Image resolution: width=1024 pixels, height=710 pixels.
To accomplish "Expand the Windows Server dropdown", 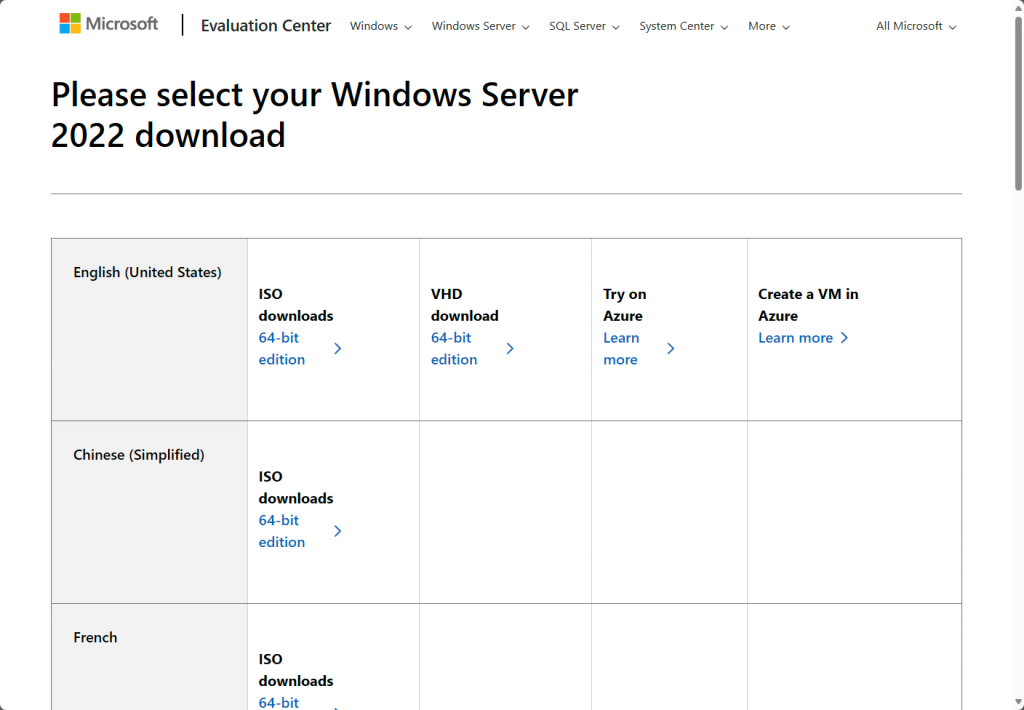I will [x=480, y=26].
